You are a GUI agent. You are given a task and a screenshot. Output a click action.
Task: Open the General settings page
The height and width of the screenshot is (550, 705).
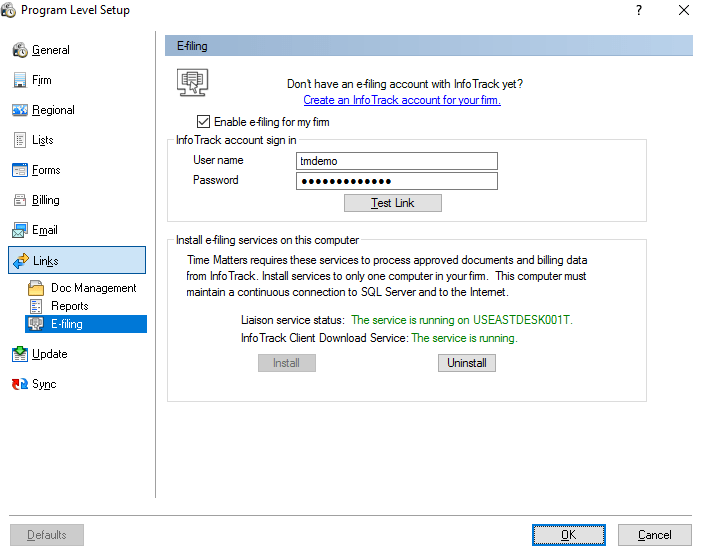(x=50, y=50)
